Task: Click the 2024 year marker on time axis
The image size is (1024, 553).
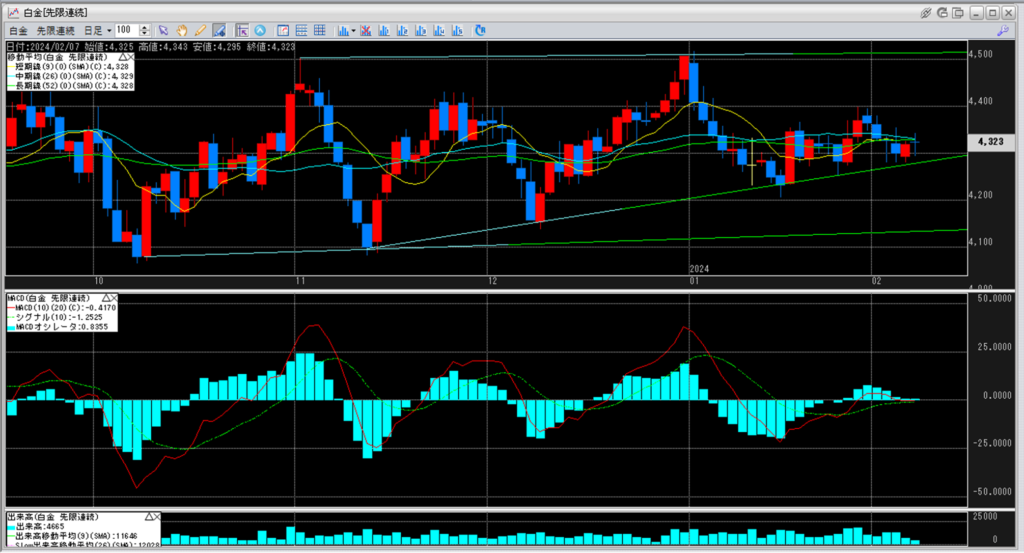Action: pos(699,269)
